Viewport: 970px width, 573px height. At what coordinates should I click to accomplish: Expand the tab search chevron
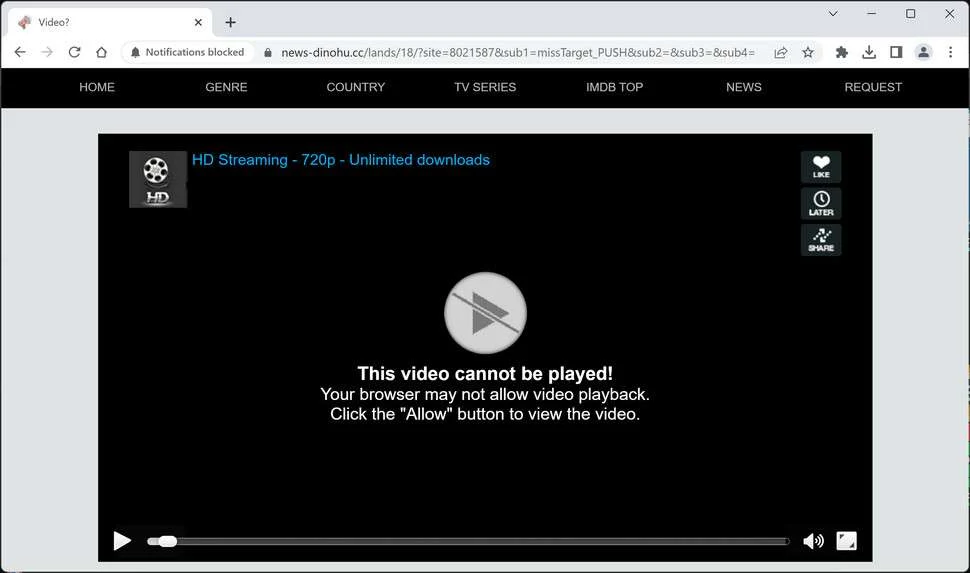pos(833,14)
